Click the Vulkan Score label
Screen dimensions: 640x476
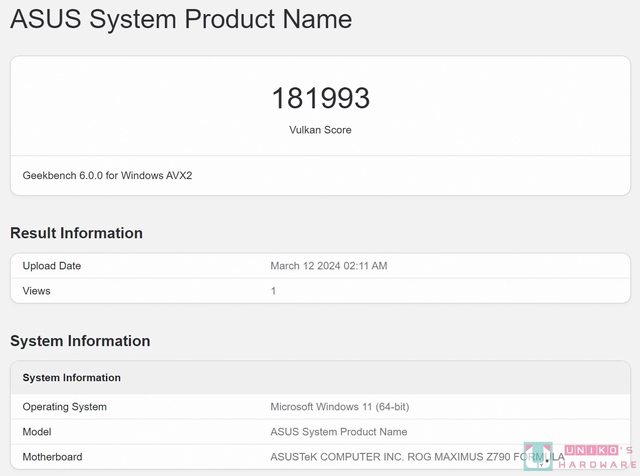[x=320, y=130]
